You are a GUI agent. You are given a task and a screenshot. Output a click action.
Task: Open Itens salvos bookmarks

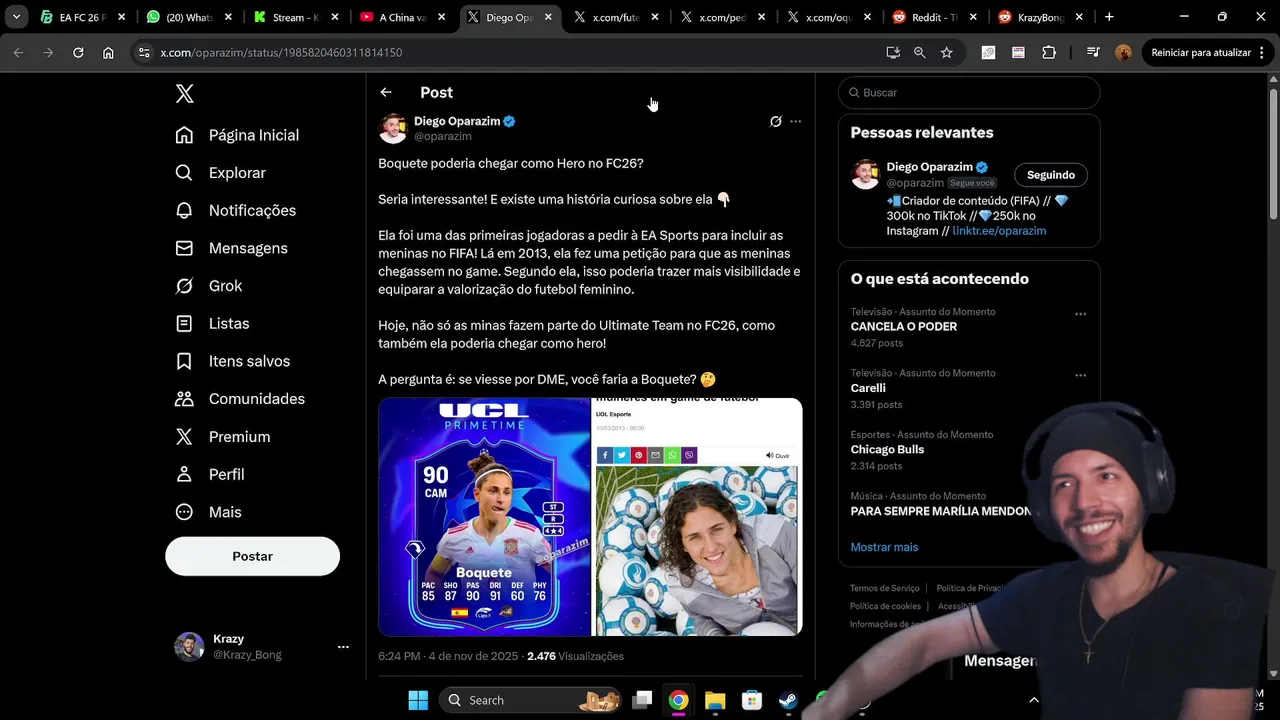click(233, 361)
